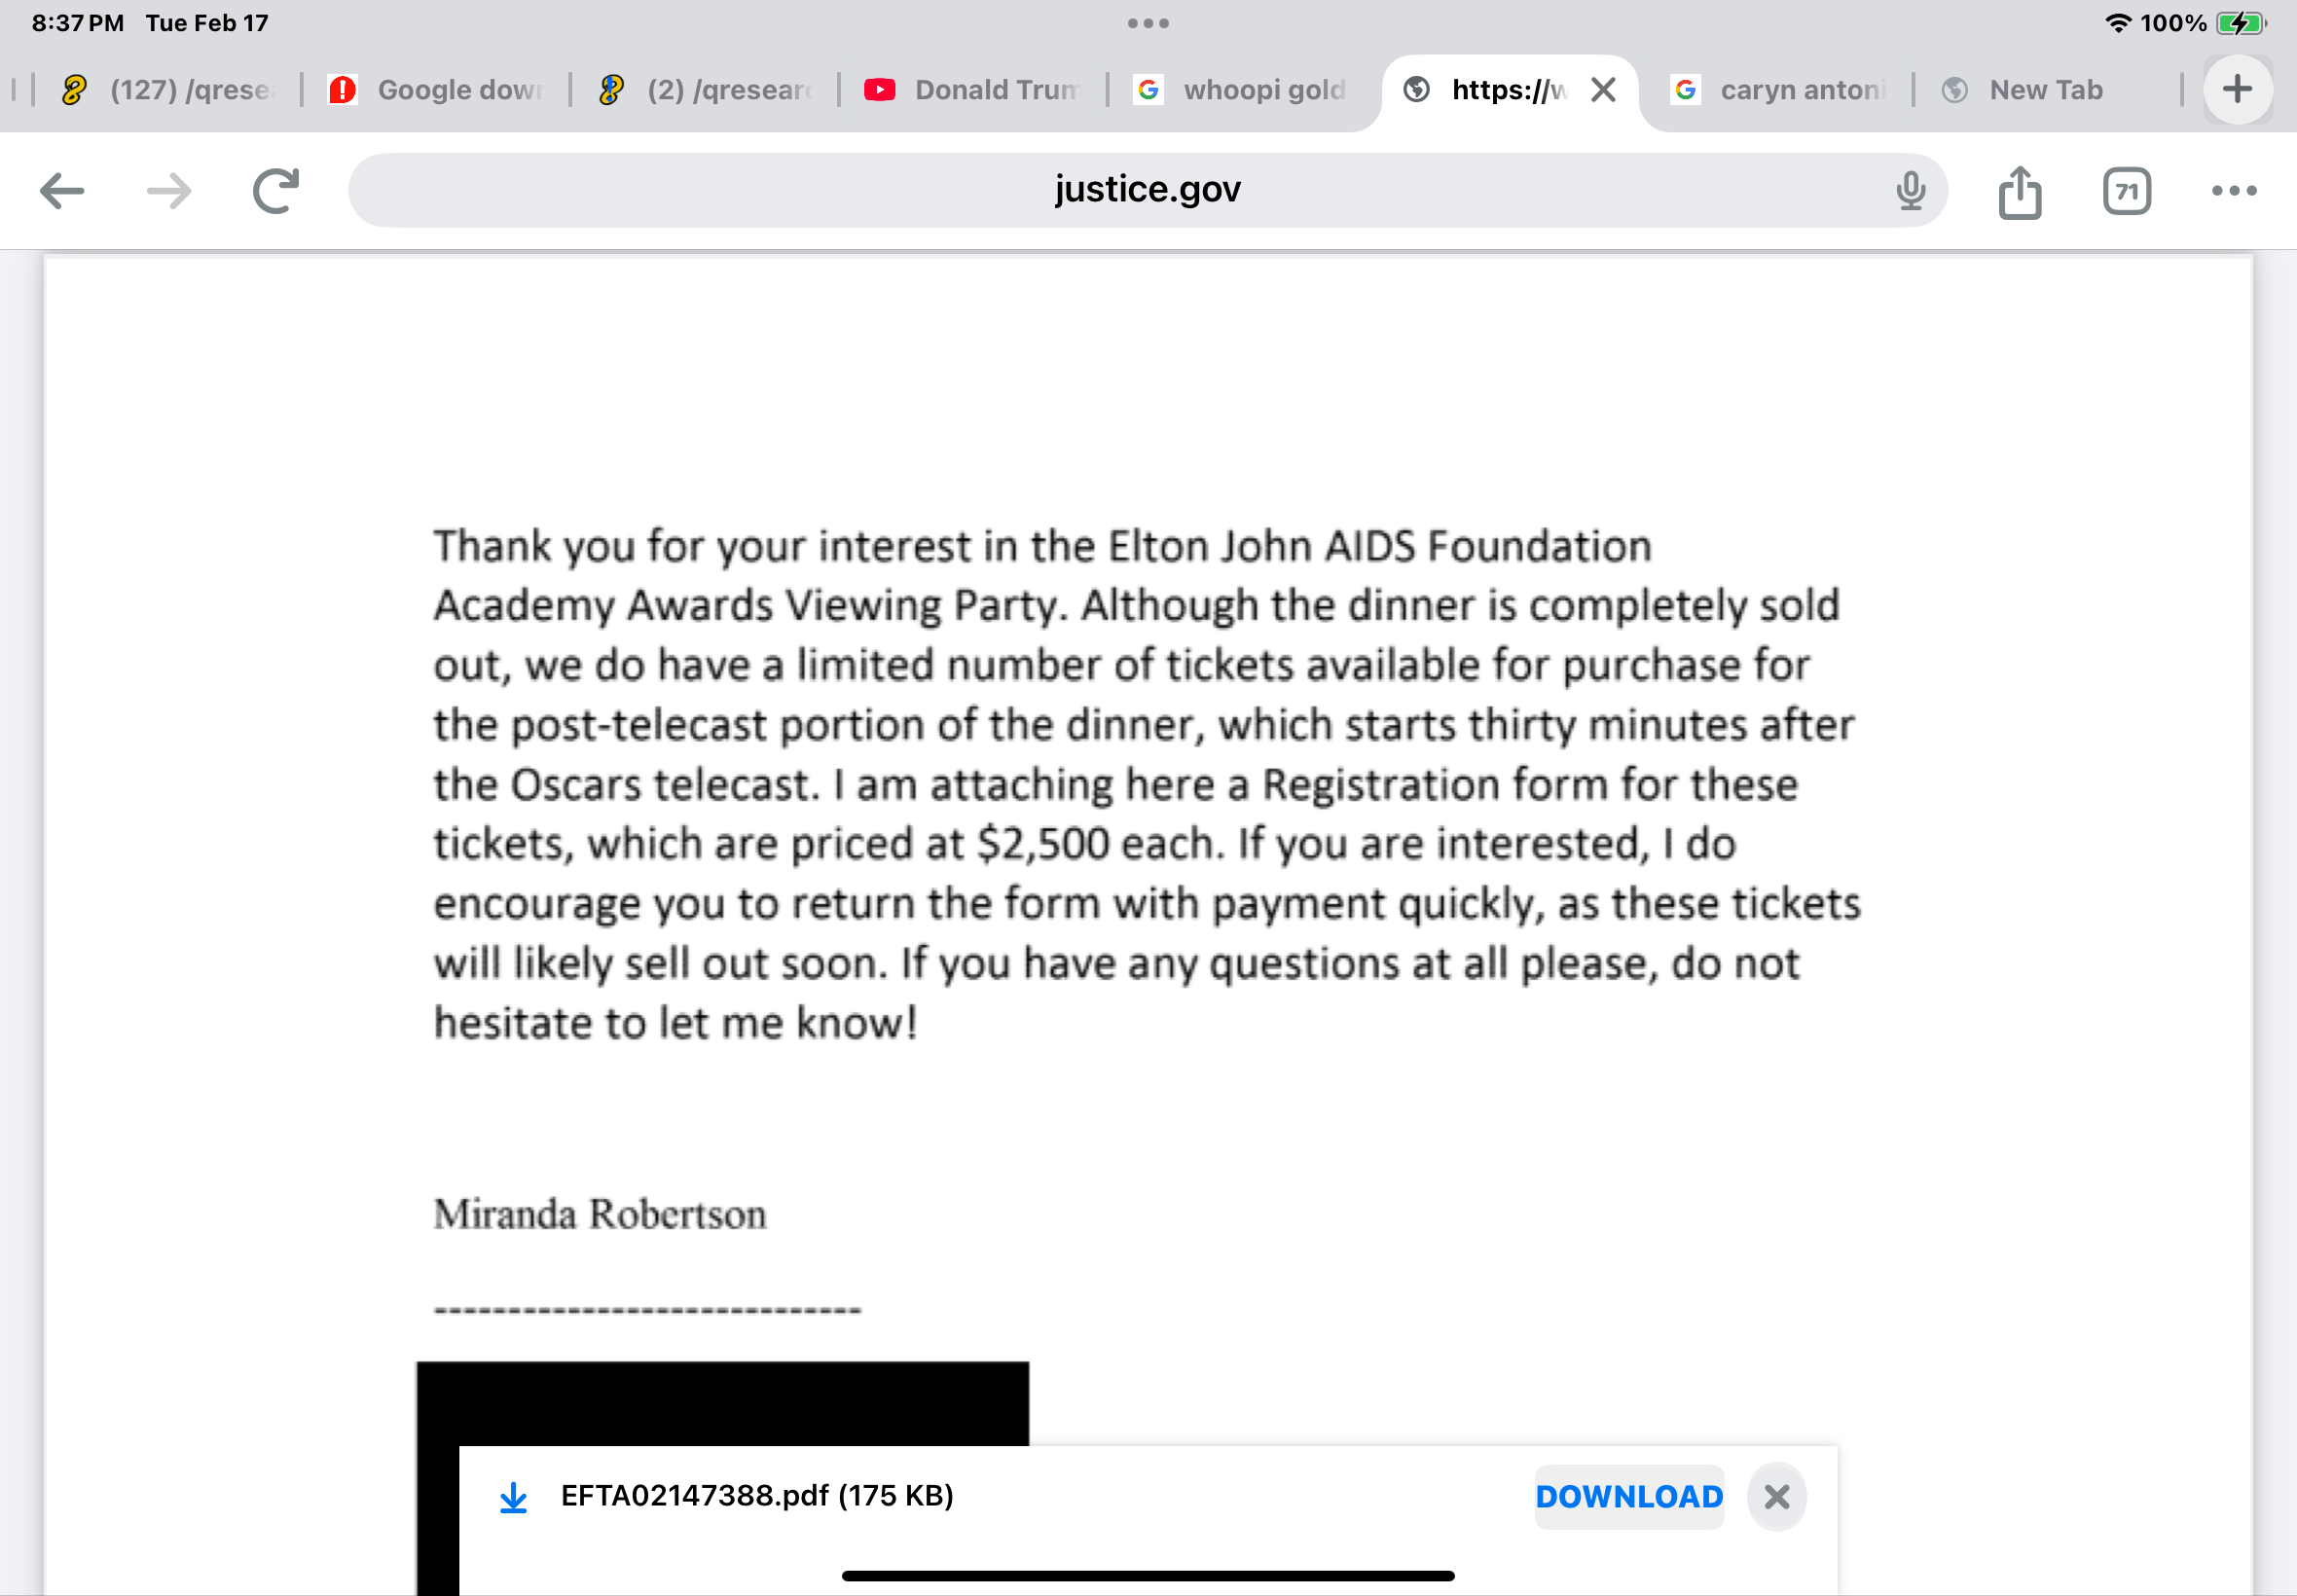Image resolution: width=2297 pixels, height=1596 pixels.
Task: Open the browser three-dot menu
Action: [x=2233, y=190]
